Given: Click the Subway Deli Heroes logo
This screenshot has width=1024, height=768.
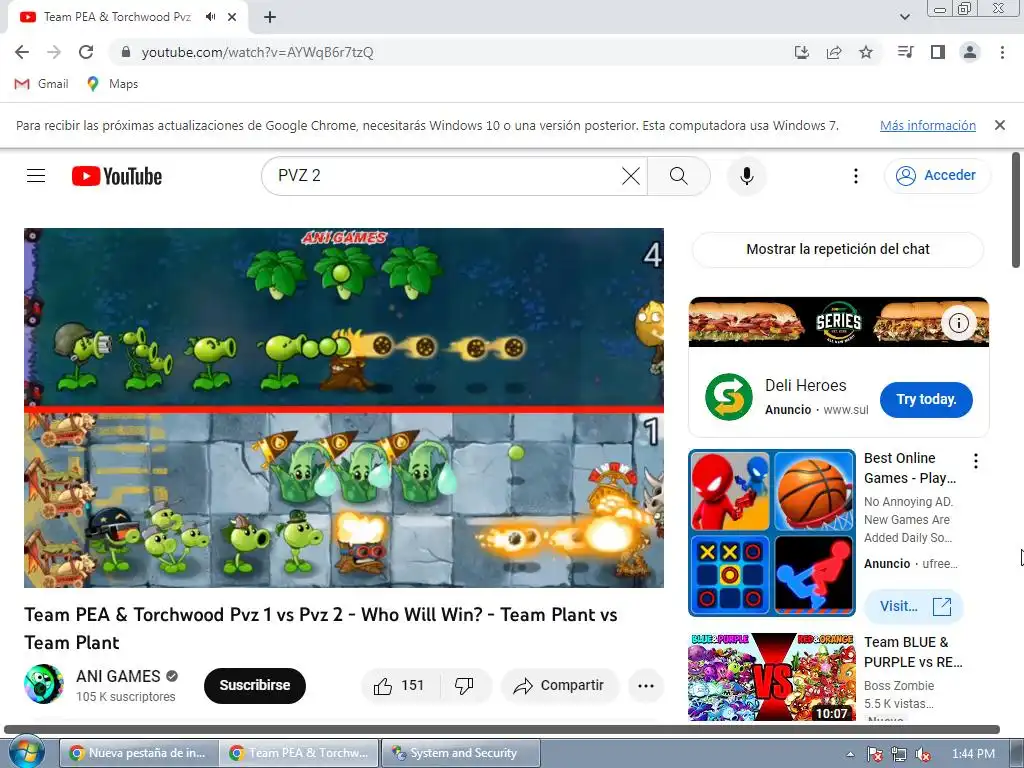Looking at the screenshot, I should pos(728,396).
